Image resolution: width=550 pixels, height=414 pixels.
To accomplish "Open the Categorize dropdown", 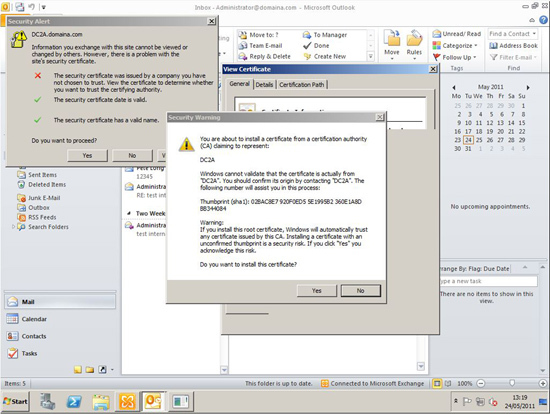I will [455, 46].
